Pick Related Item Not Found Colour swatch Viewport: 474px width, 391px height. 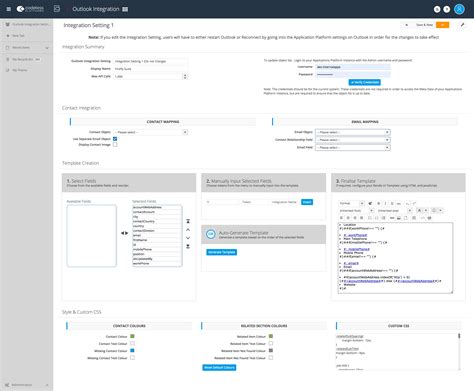pos(271,350)
